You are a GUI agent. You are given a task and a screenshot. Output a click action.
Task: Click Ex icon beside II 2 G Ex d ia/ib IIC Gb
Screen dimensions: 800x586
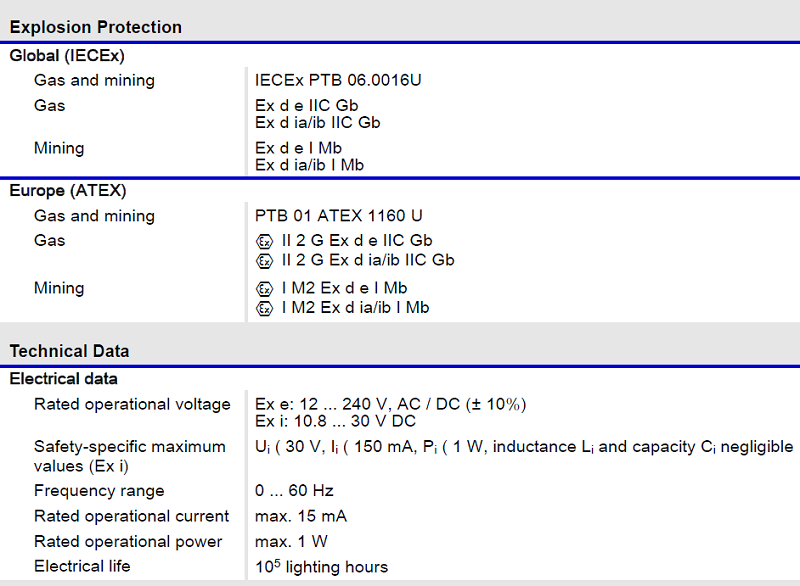click(x=264, y=261)
